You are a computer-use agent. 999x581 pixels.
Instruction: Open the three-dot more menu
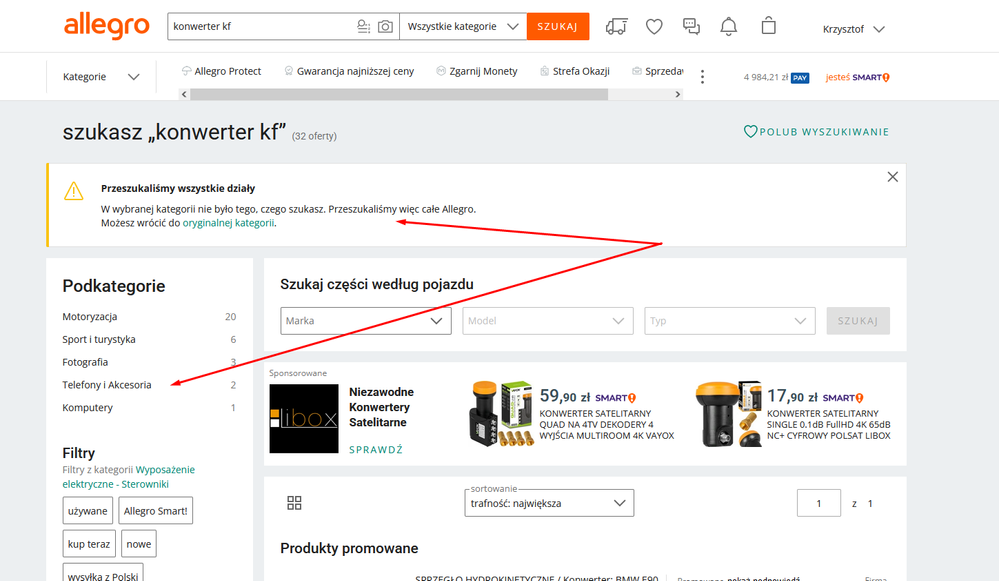(702, 77)
